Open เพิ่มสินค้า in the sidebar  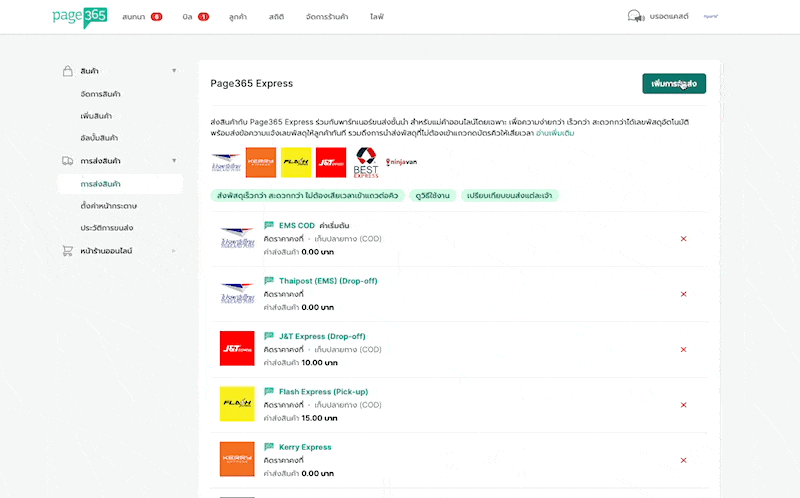point(96,116)
